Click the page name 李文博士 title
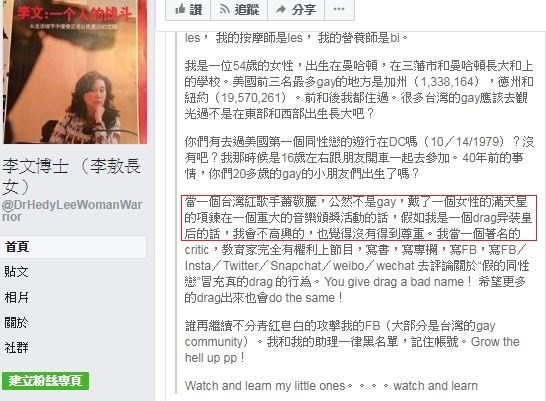The width and height of the screenshot is (546, 401). 71,176
